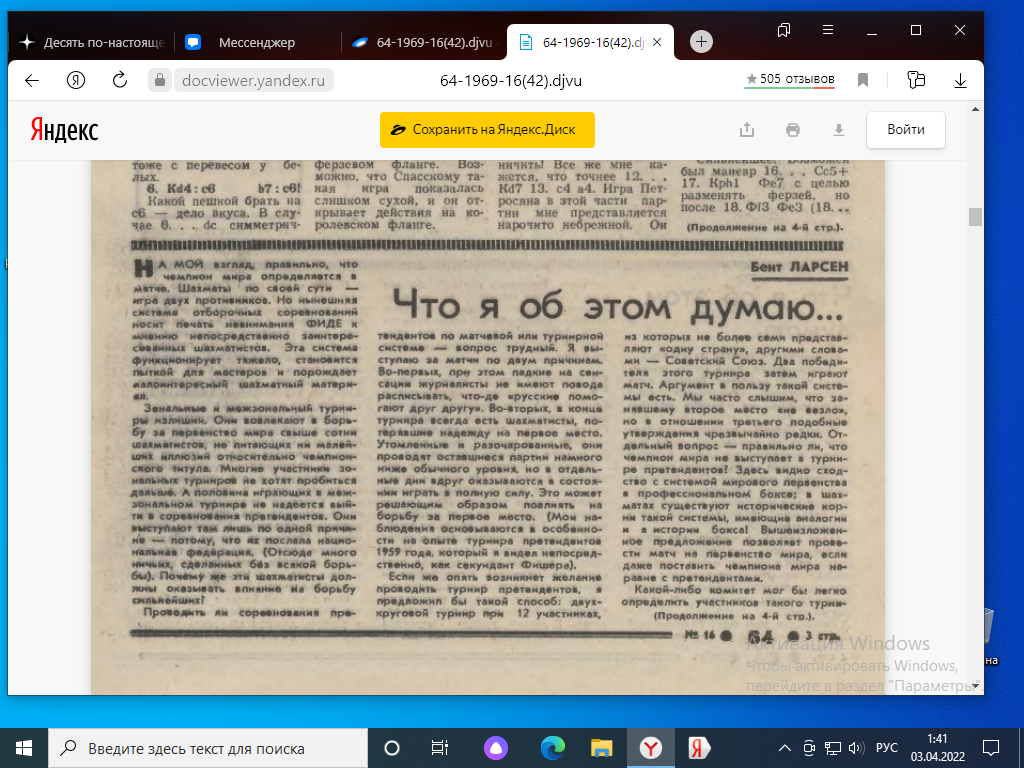The width and height of the screenshot is (1024, 768).
Task: Click the network icon in system tray
Action: 833,748
